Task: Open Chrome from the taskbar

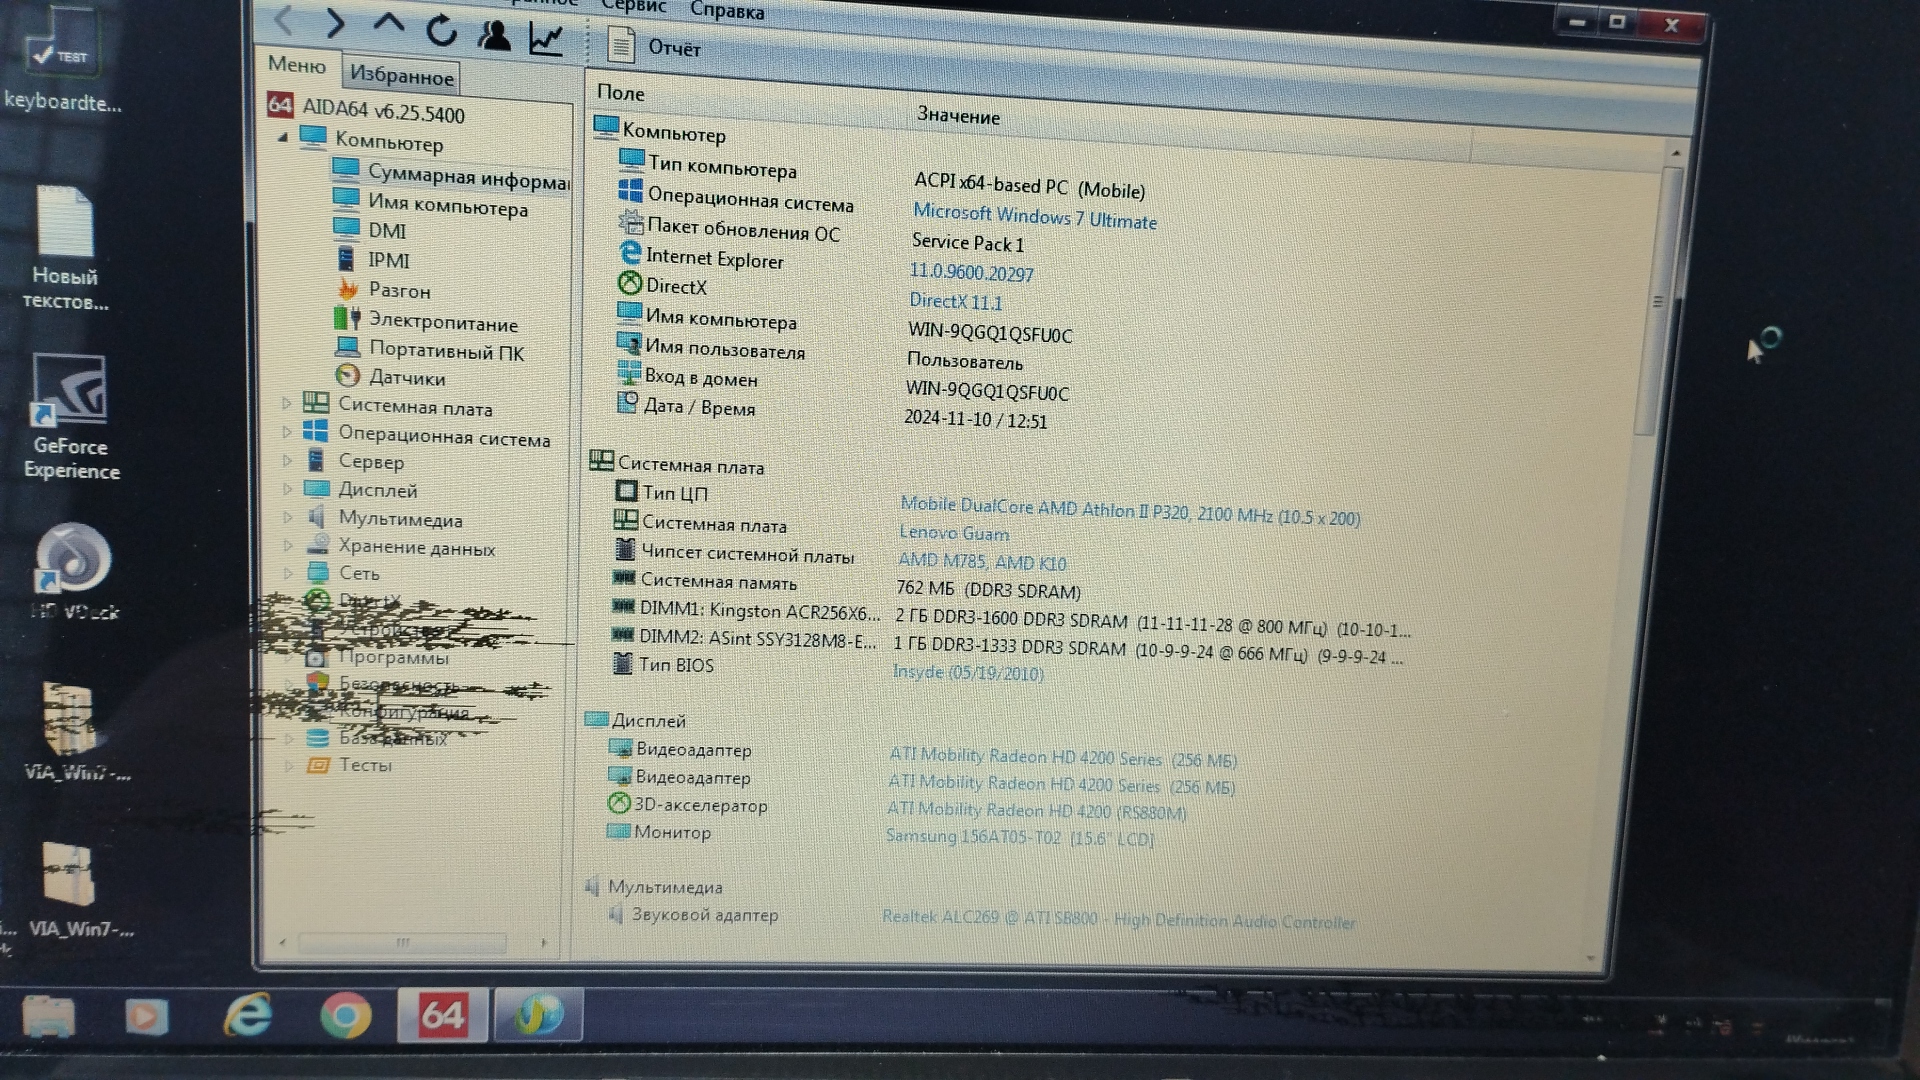Action: coord(345,1016)
